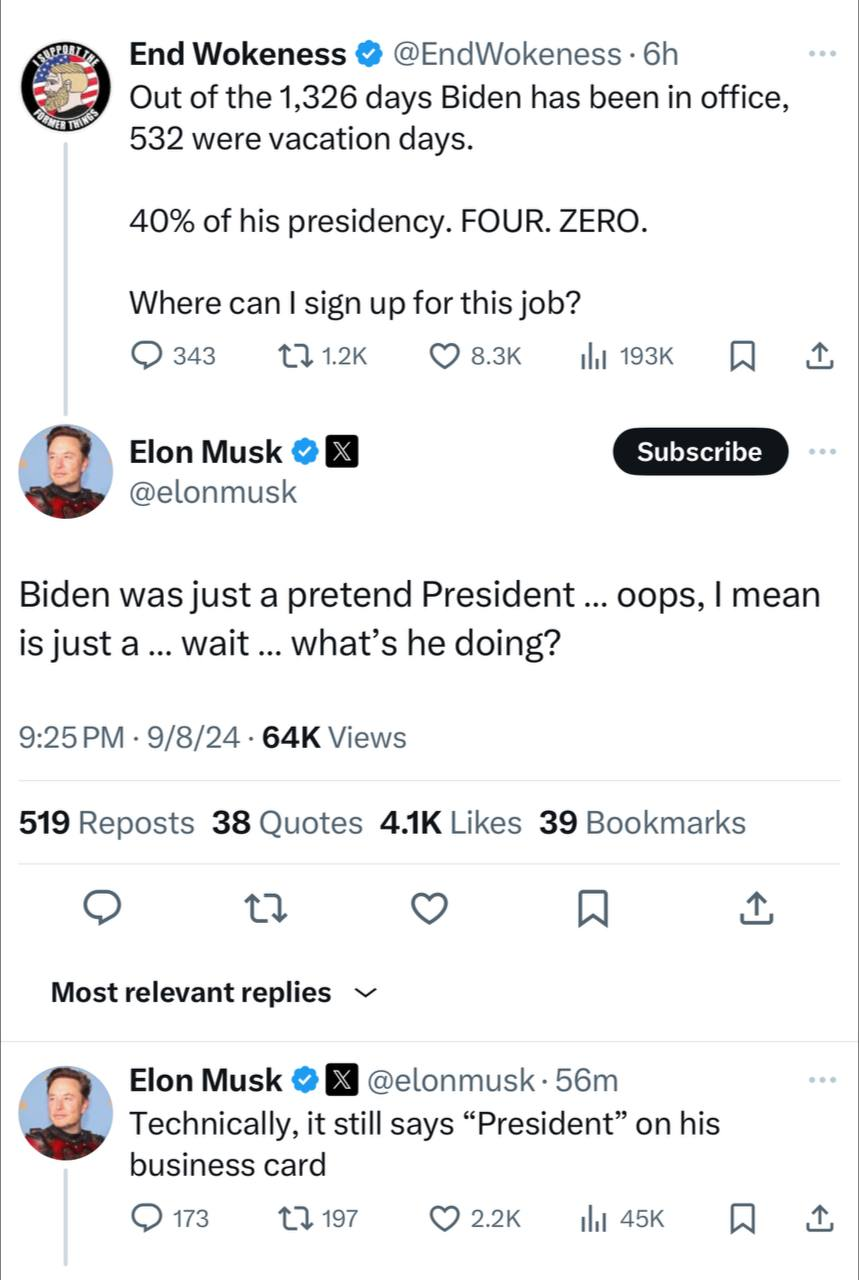The width and height of the screenshot is (859, 1280).
Task: Reply to Elon Musk's main tweet
Action: 102,908
